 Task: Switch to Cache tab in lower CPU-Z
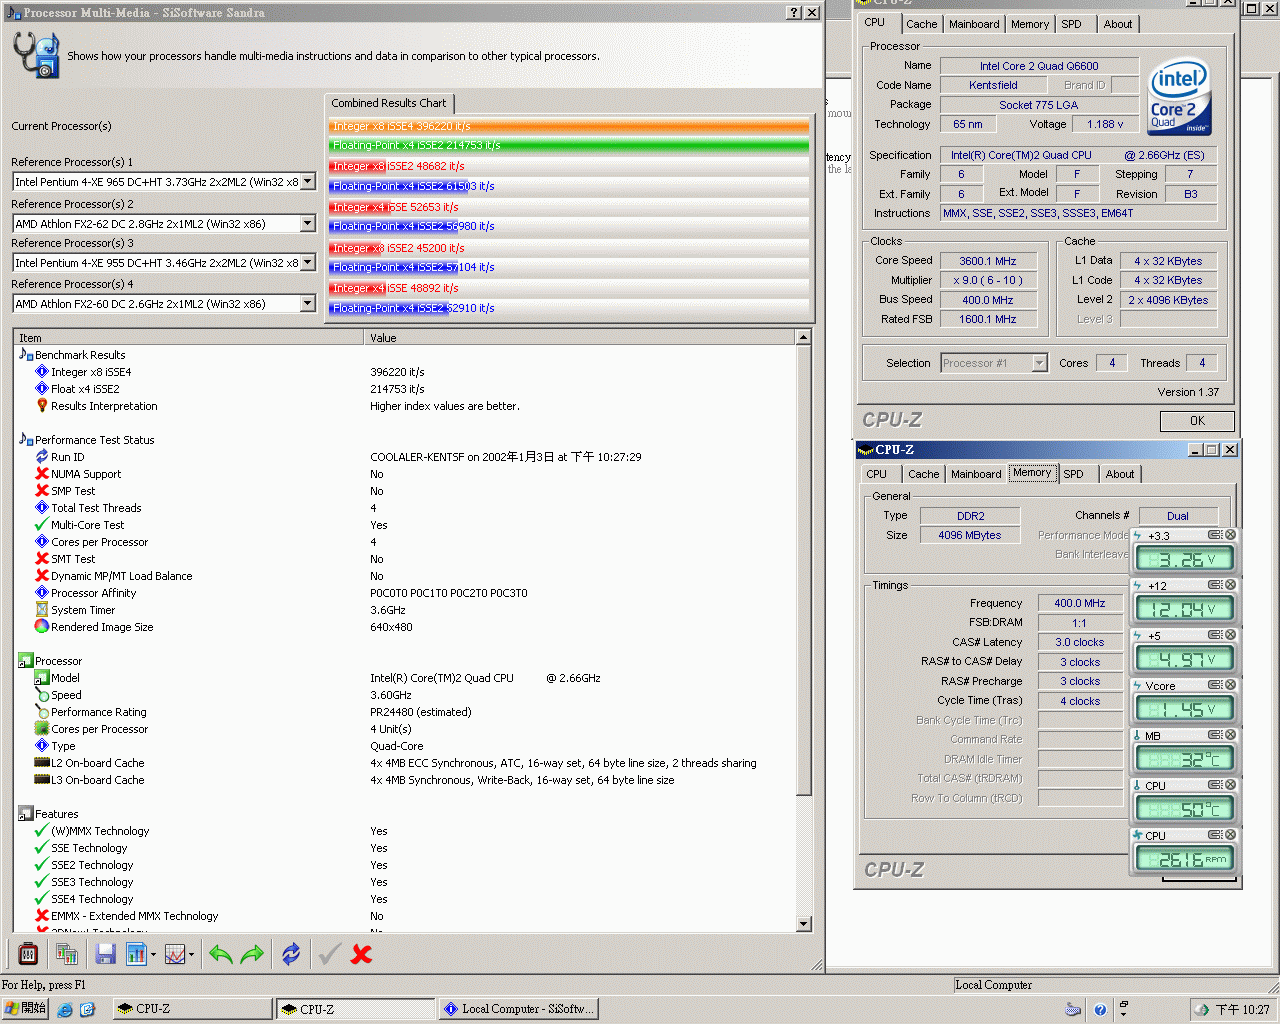(924, 474)
